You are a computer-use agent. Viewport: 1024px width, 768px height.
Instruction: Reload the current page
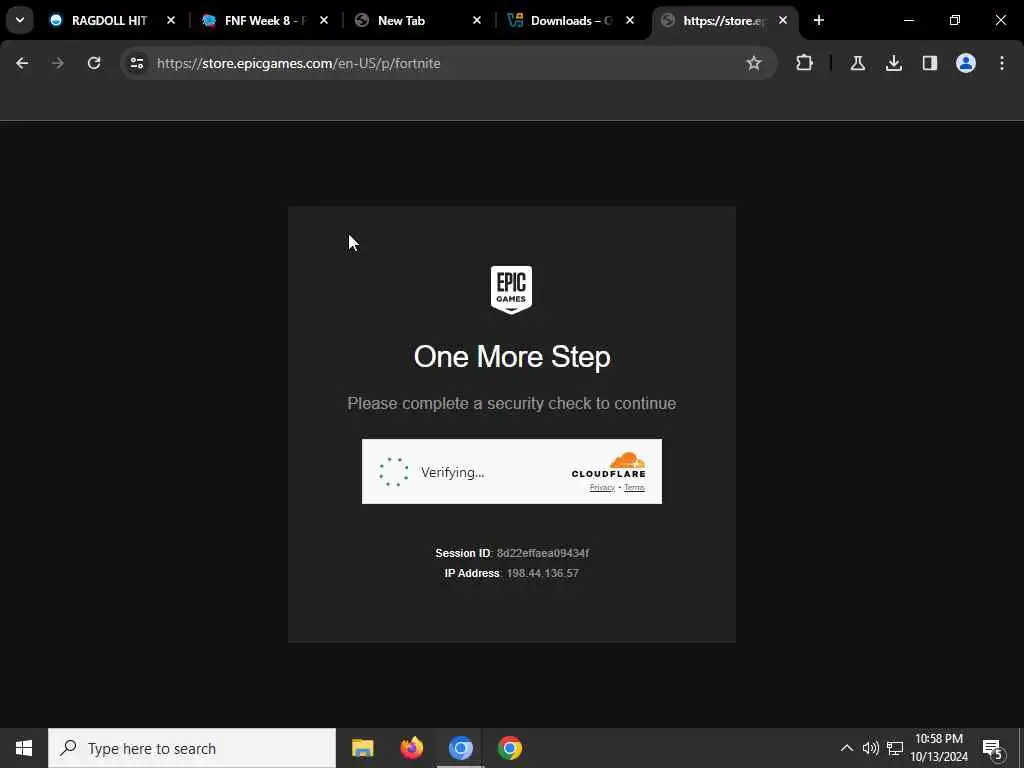pyautogui.click(x=94, y=63)
